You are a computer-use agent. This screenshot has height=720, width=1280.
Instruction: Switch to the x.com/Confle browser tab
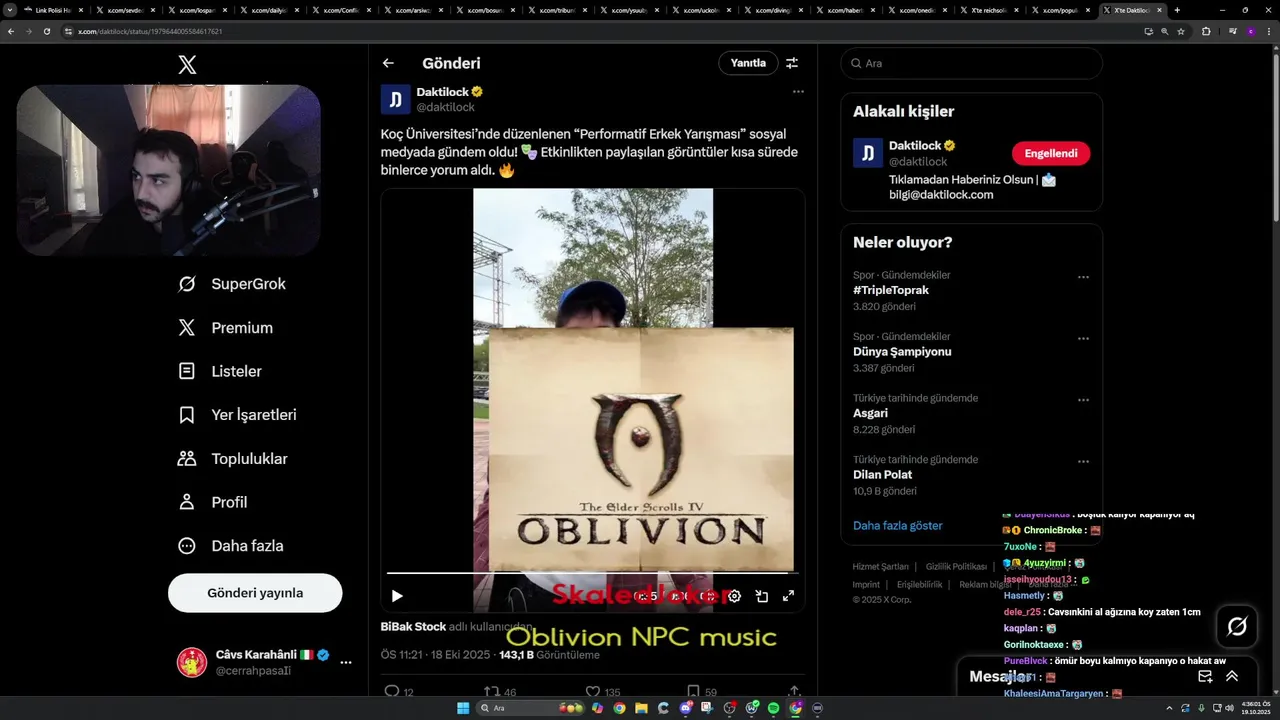[x=341, y=10]
